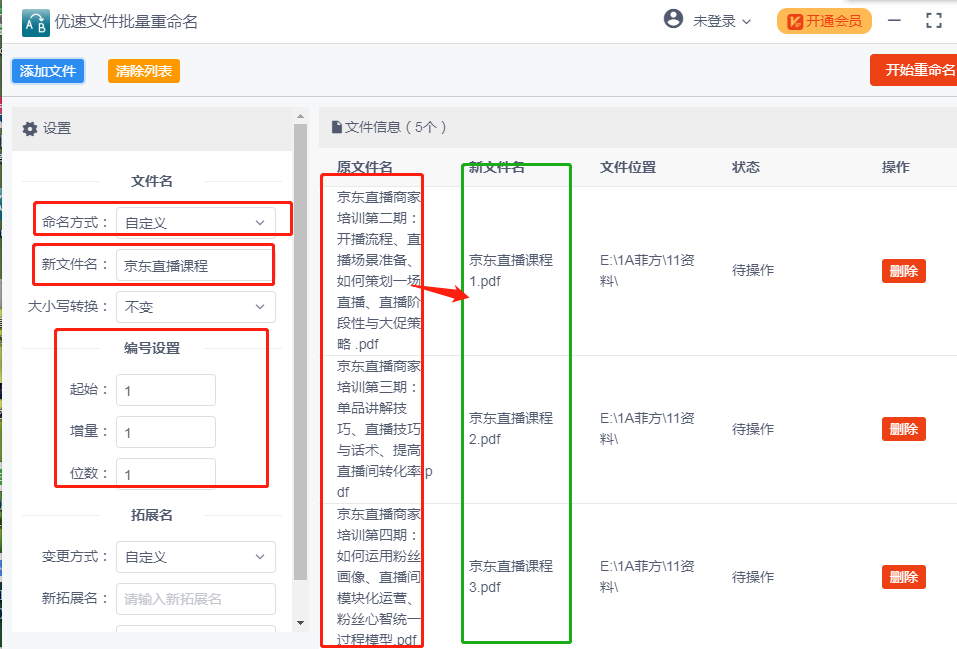The height and width of the screenshot is (649, 957).
Task: Click the settings panel scroll-up arrow
Action: (300, 116)
